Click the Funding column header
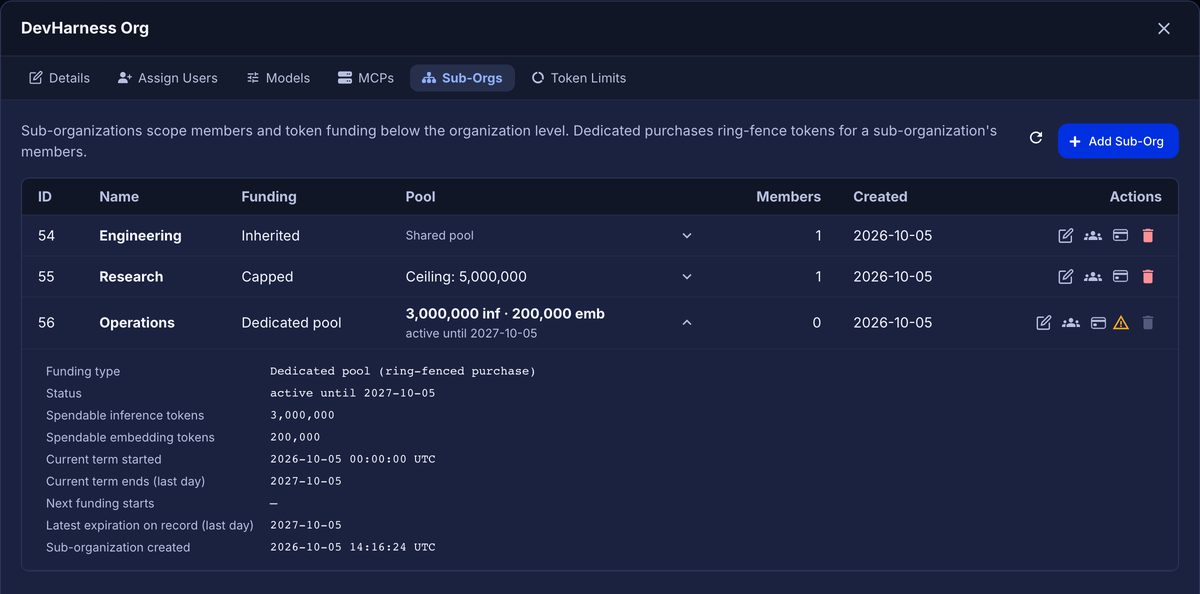This screenshot has width=1200, height=594. click(269, 197)
